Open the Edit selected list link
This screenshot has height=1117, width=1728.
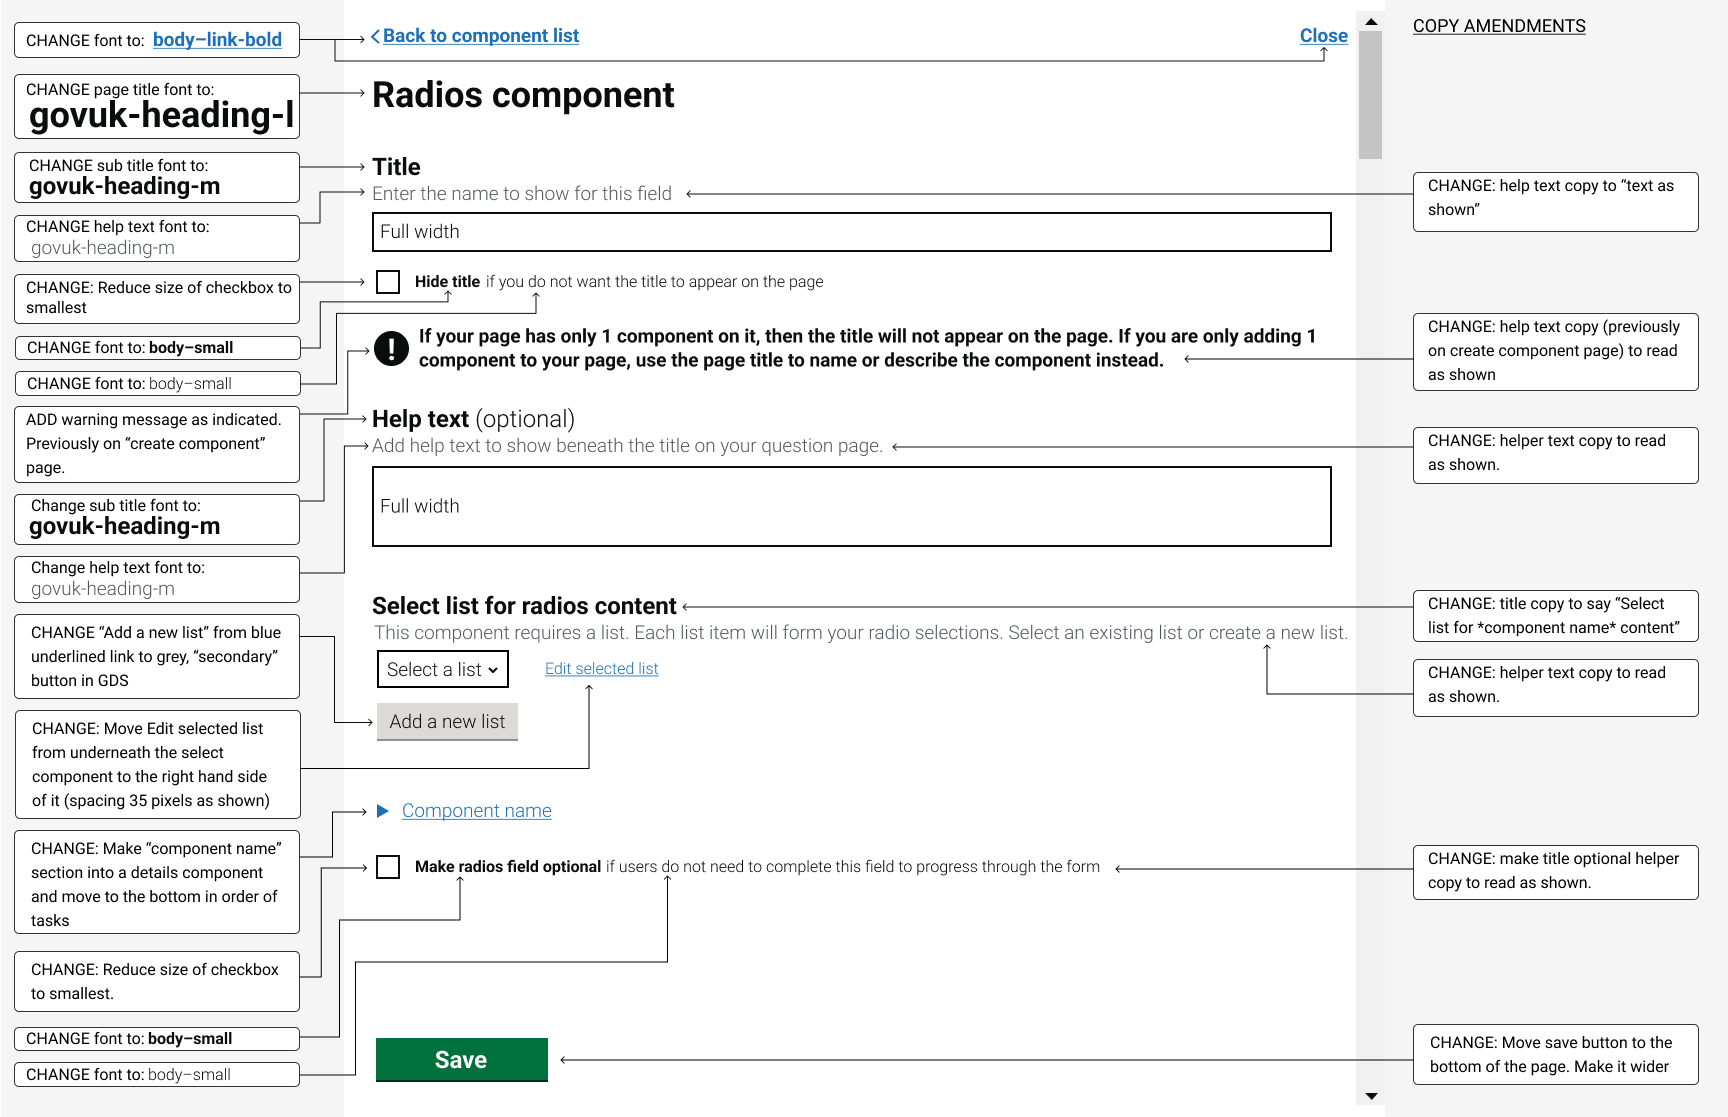click(x=600, y=668)
